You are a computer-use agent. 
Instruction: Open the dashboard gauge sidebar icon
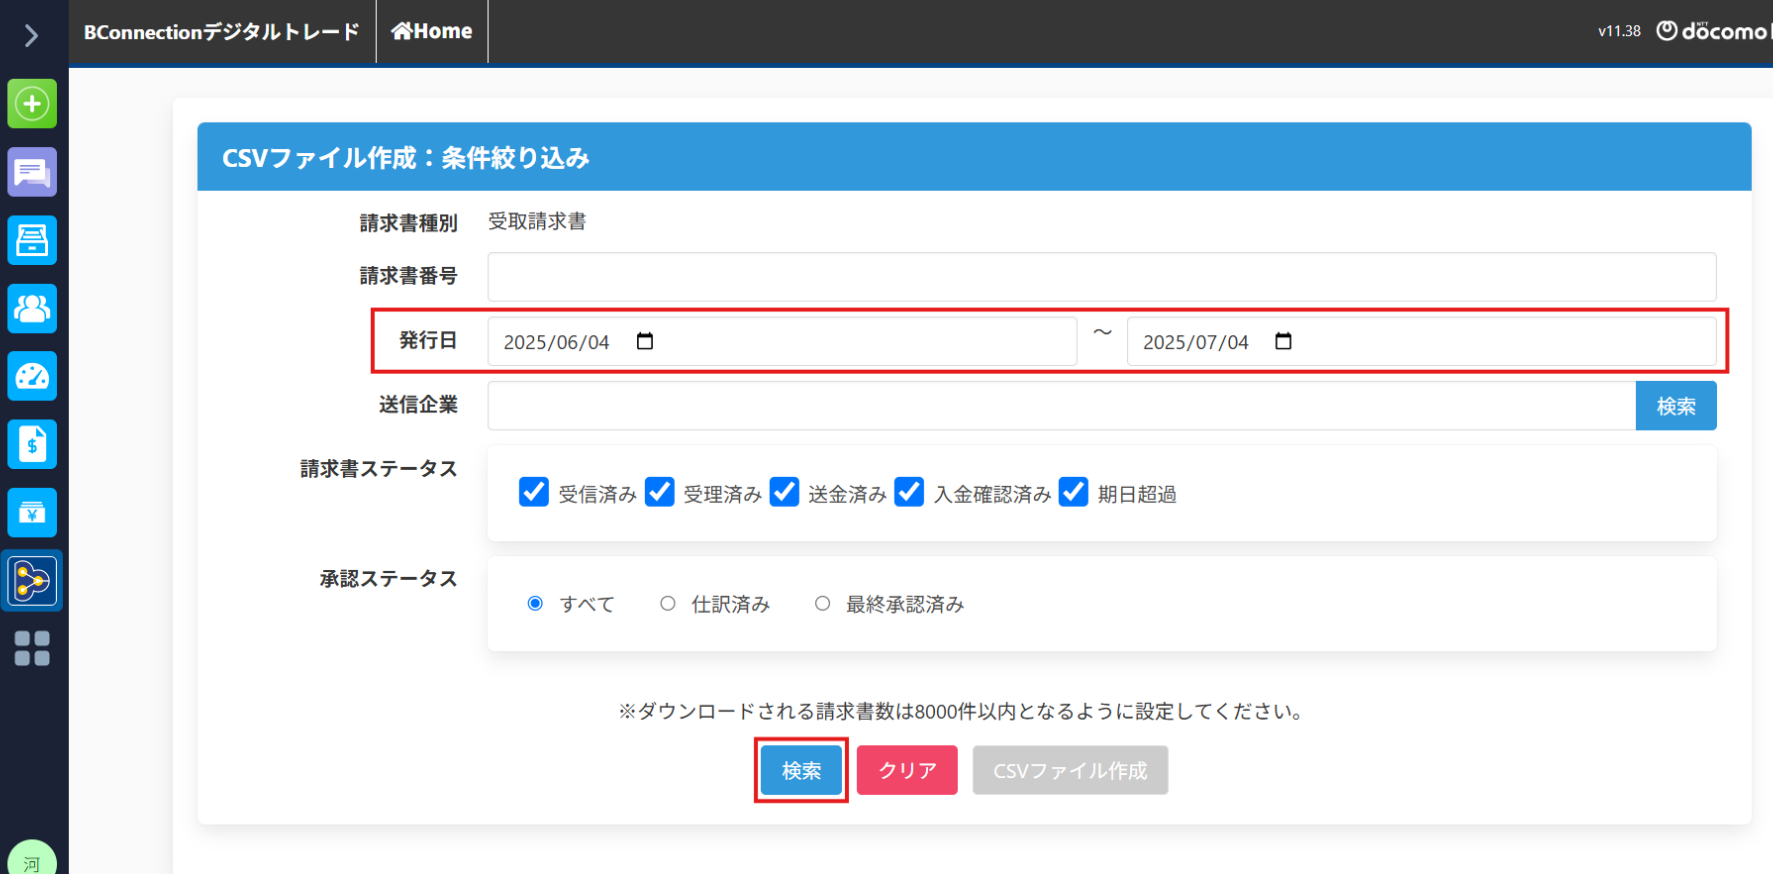click(x=32, y=377)
